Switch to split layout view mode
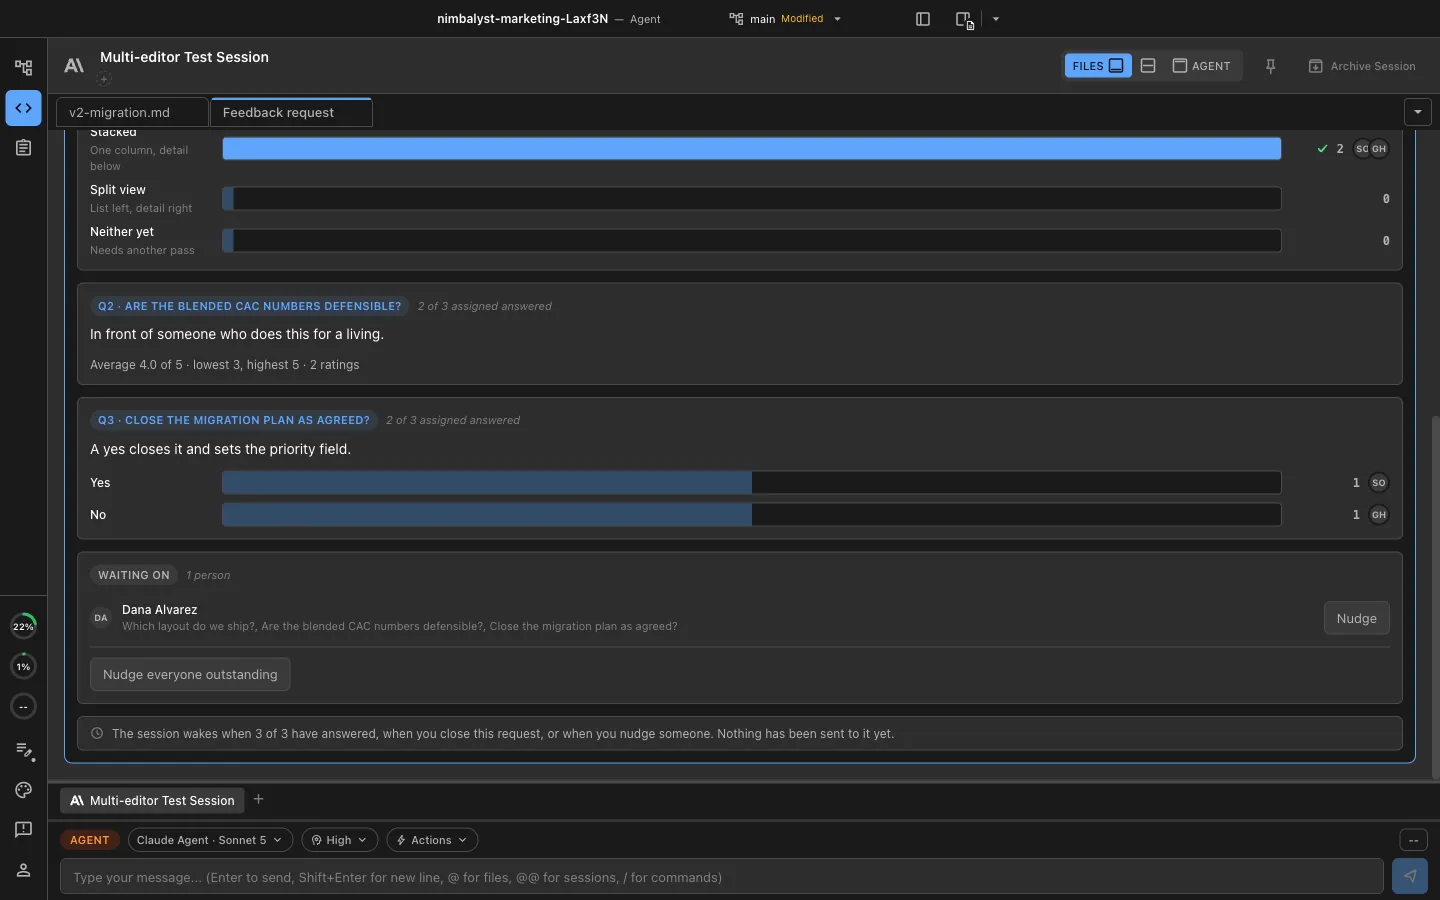The width and height of the screenshot is (1440, 900). point(1148,66)
